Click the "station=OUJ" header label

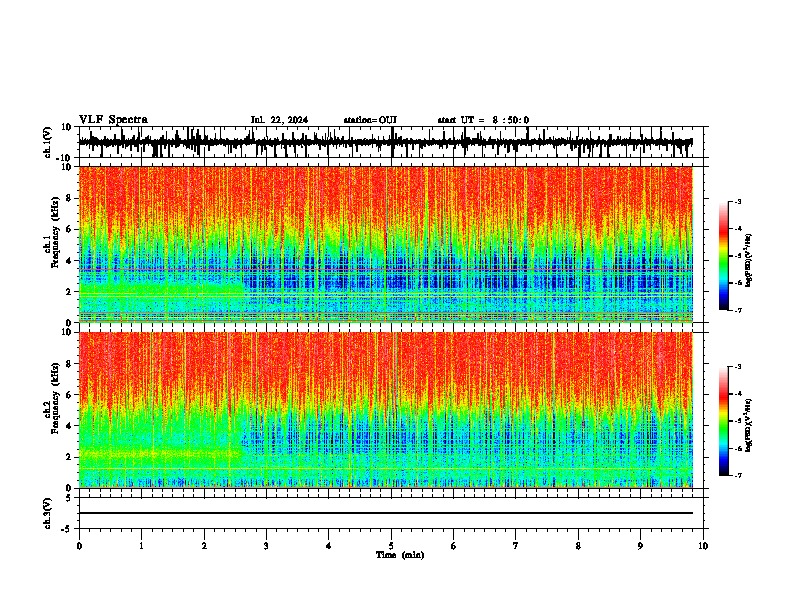point(370,120)
